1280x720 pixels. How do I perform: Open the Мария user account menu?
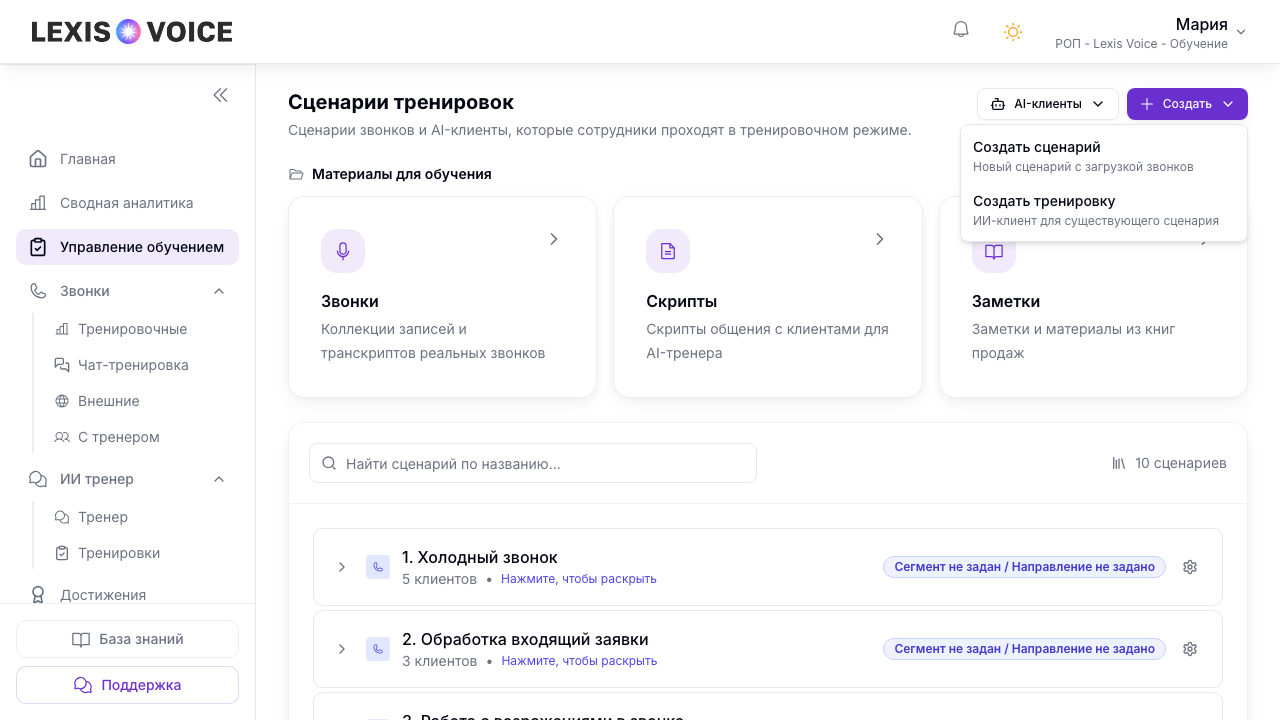tap(1150, 32)
